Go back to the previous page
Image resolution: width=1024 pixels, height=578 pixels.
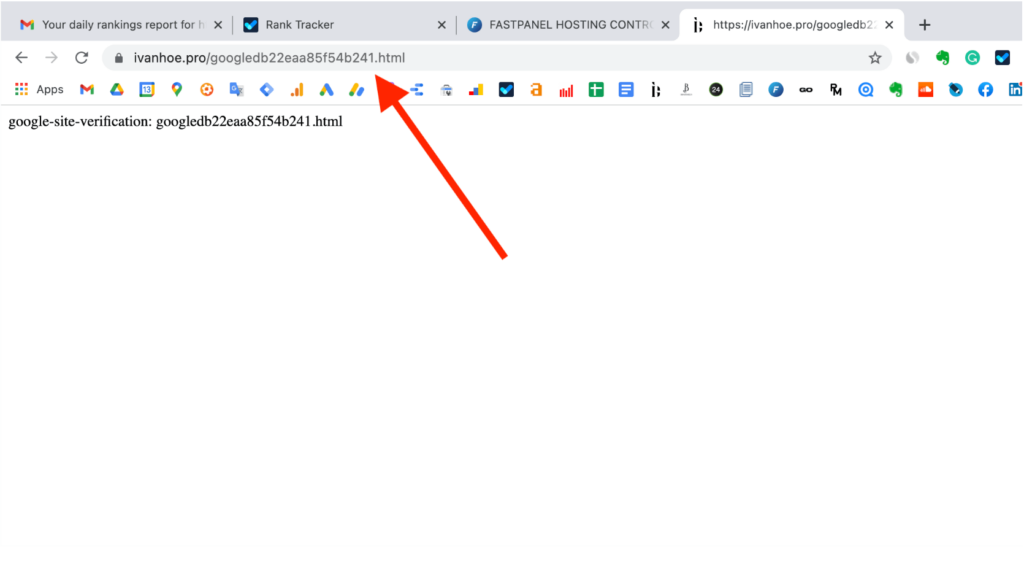click(x=22, y=57)
